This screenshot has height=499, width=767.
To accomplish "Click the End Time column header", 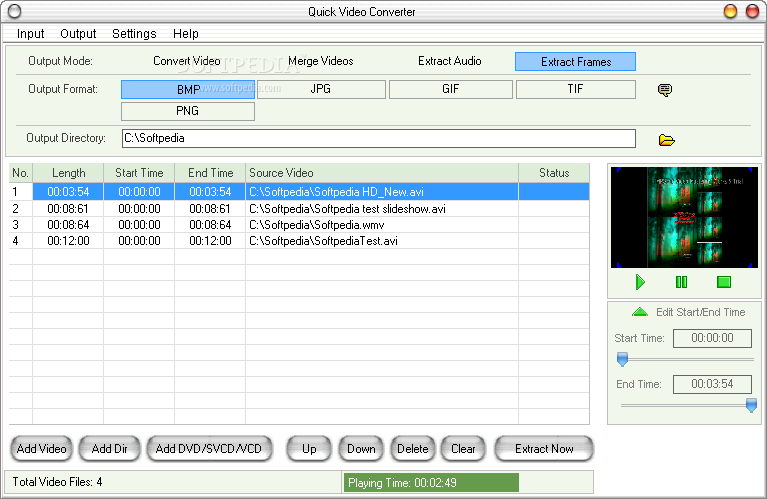I will 210,173.
